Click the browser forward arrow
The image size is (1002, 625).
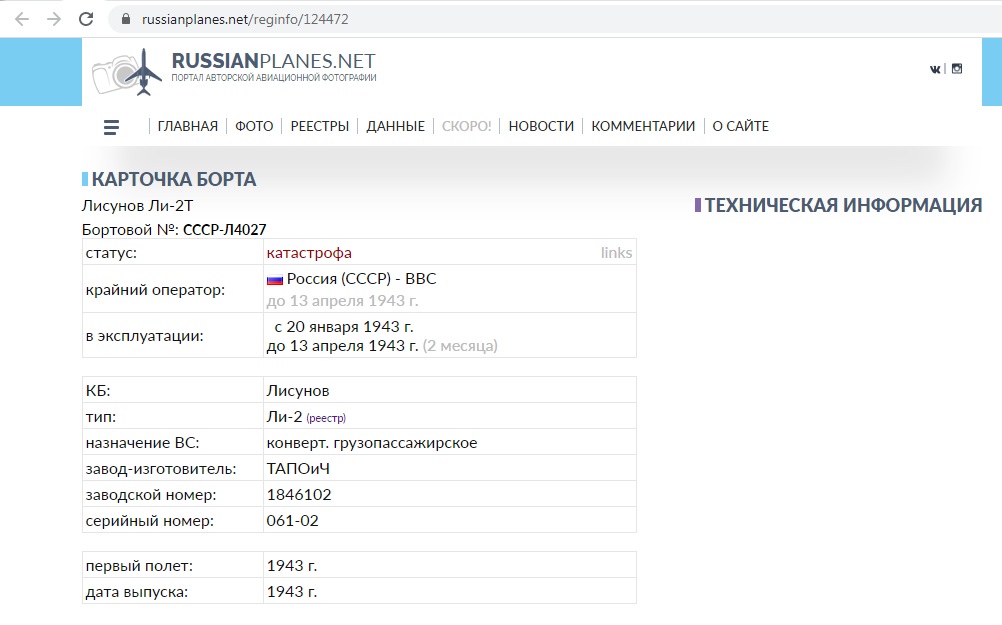pos(54,19)
